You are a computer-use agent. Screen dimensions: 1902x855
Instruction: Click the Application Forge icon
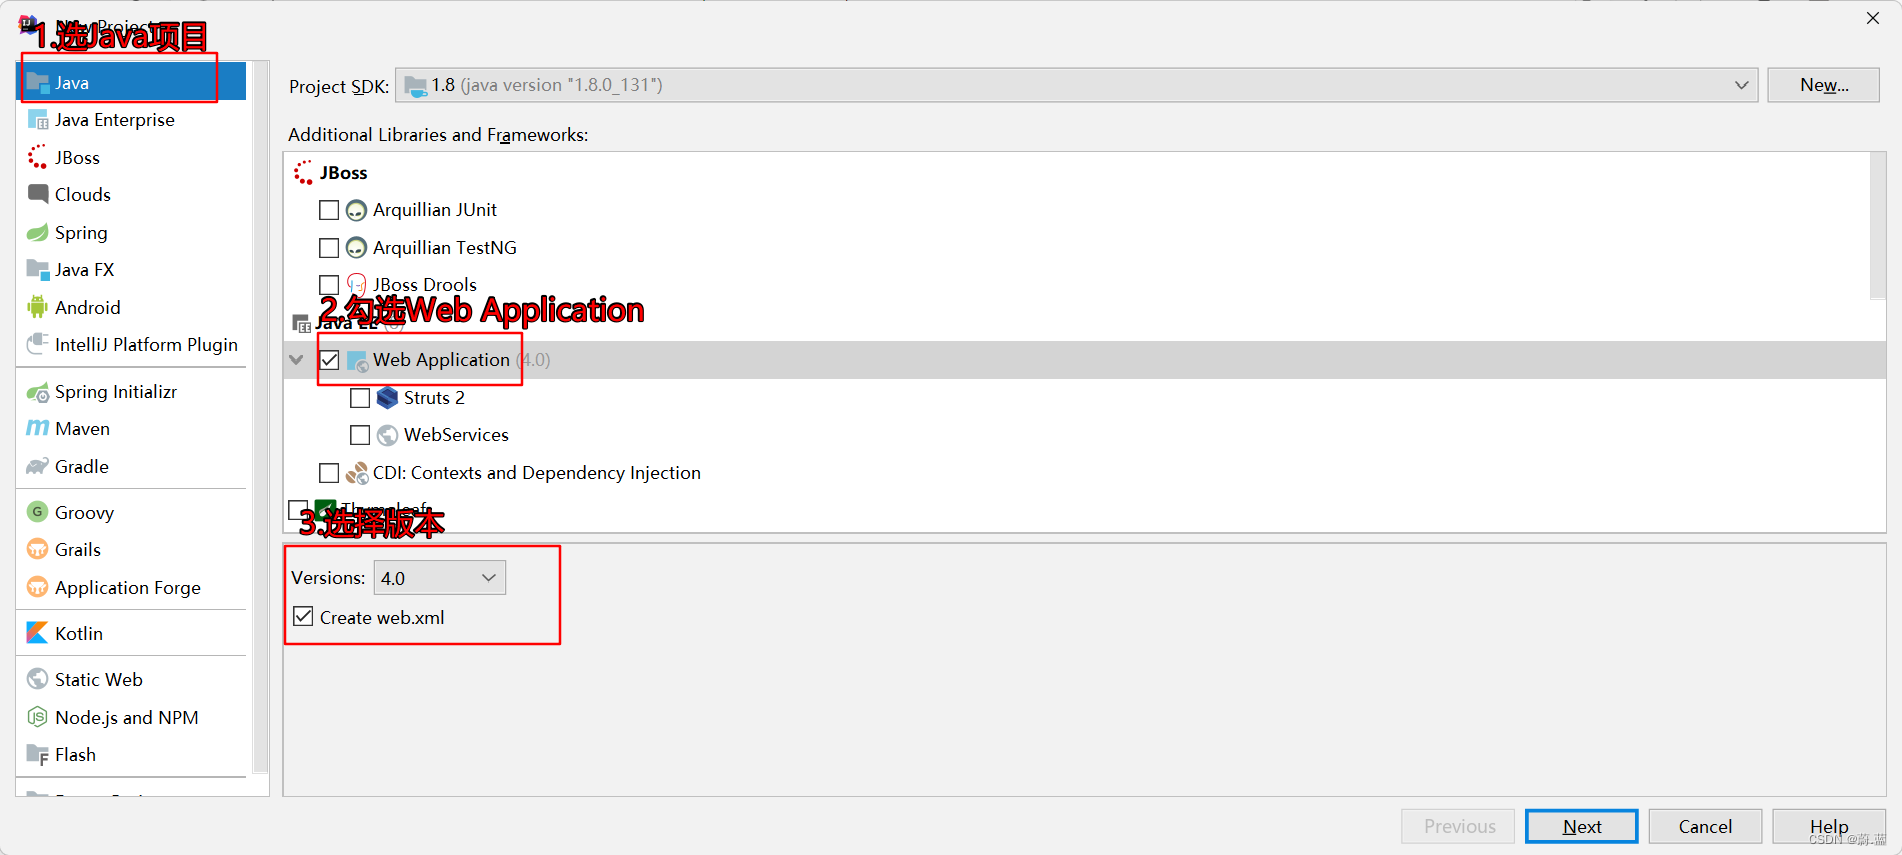click(x=38, y=587)
